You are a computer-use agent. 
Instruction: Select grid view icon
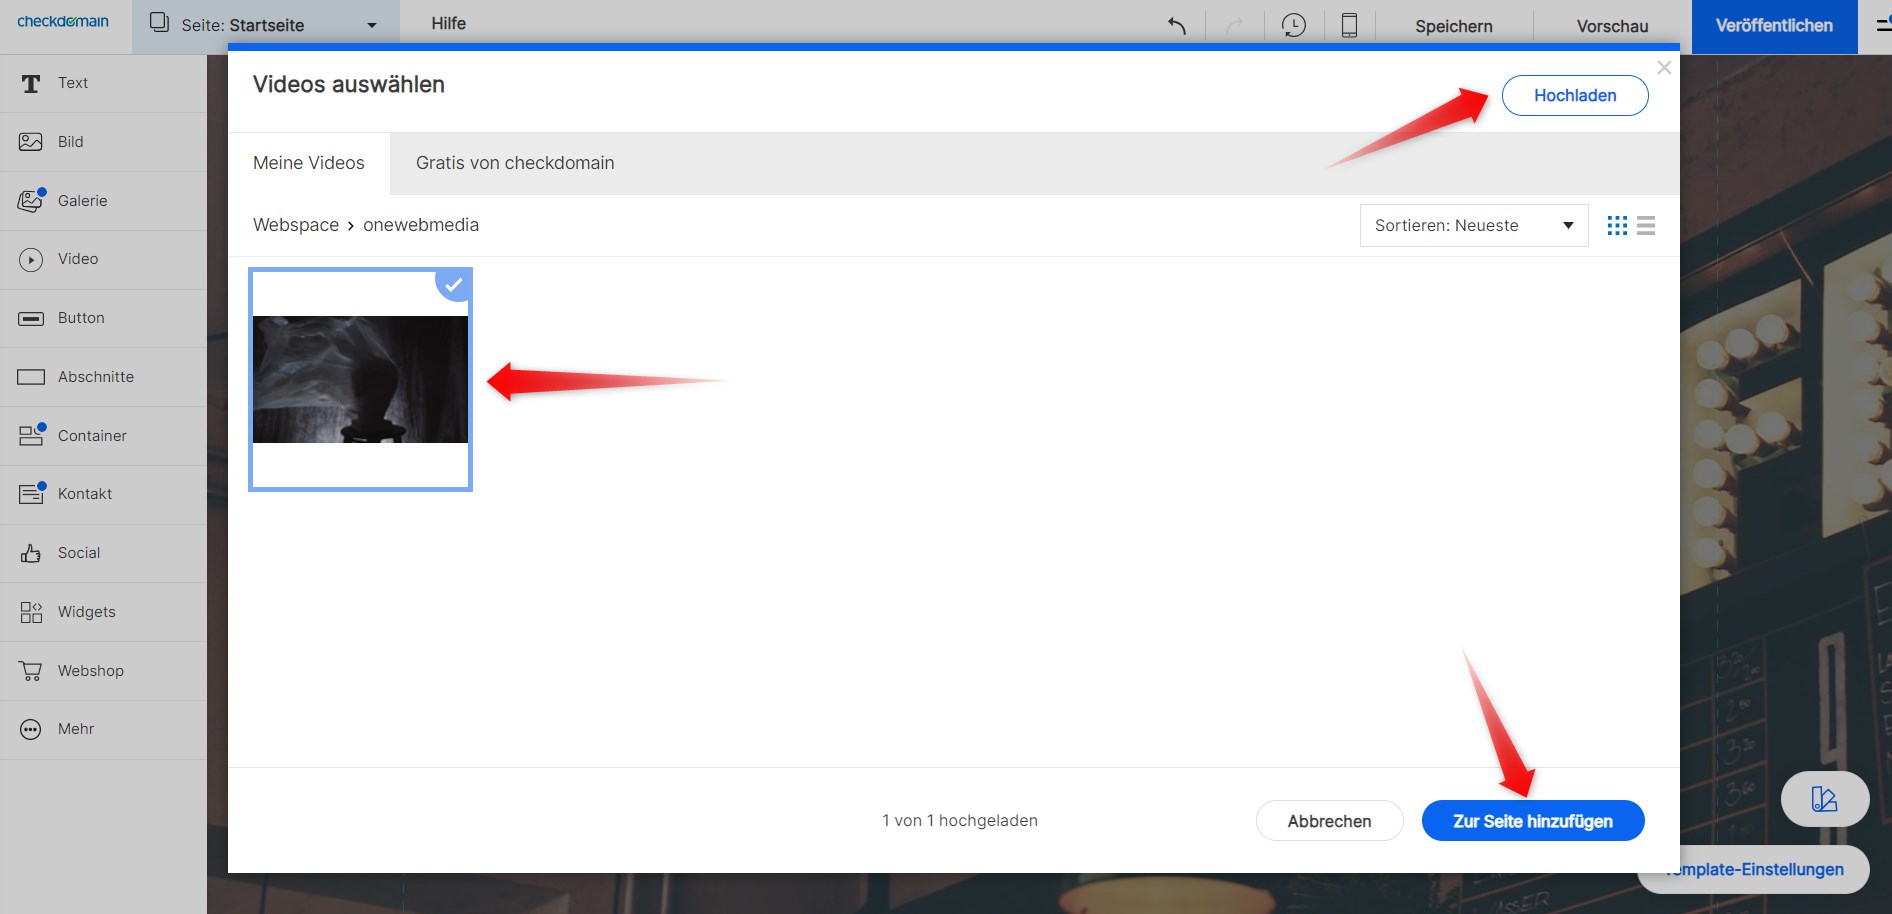pos(1617,226)
